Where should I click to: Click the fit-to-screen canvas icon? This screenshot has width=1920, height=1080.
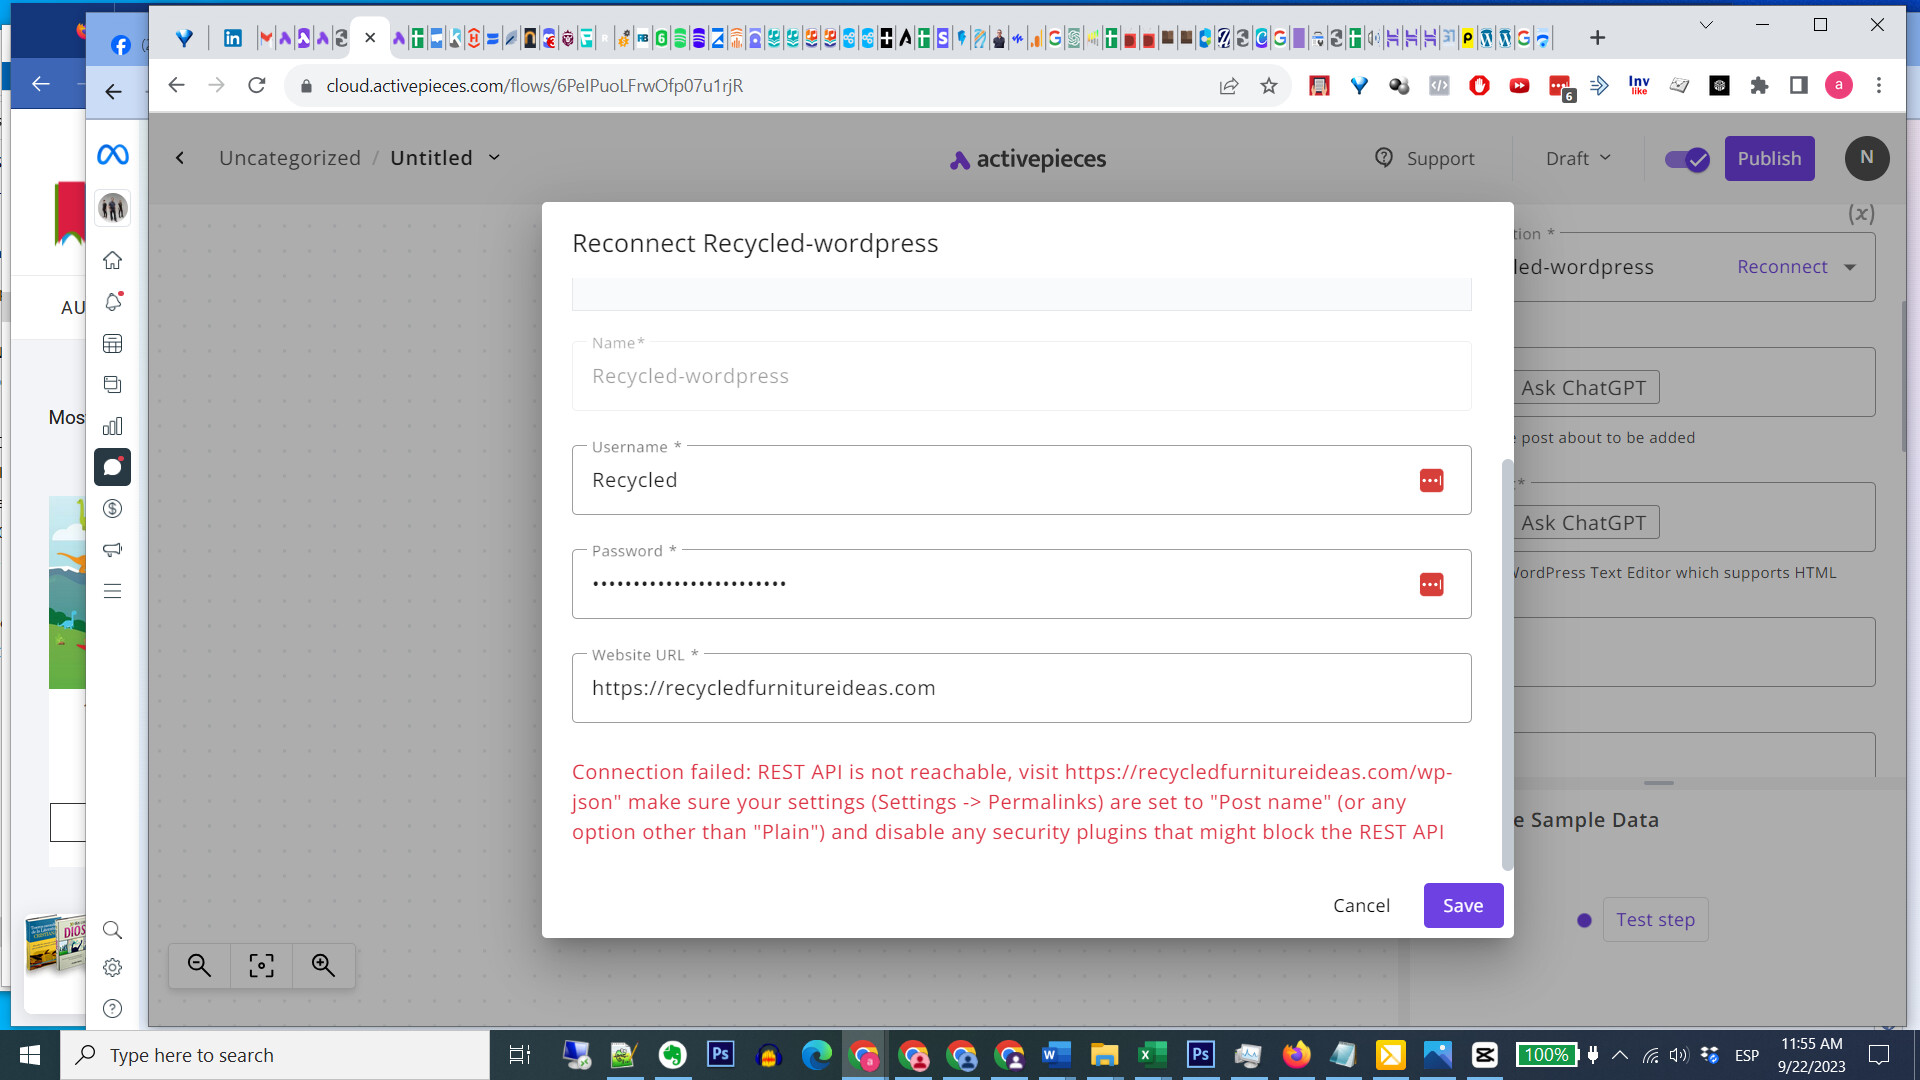(261, 965)
